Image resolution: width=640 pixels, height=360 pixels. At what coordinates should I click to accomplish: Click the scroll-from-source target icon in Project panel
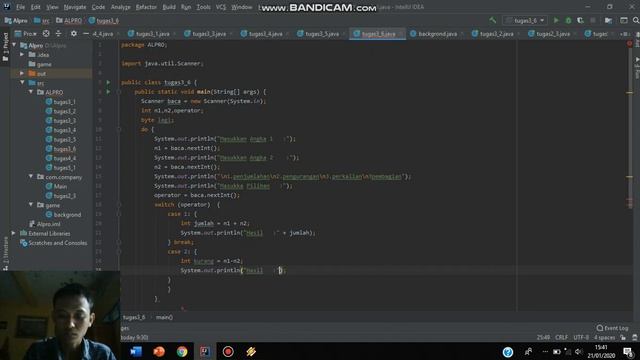tap(46, 33)
